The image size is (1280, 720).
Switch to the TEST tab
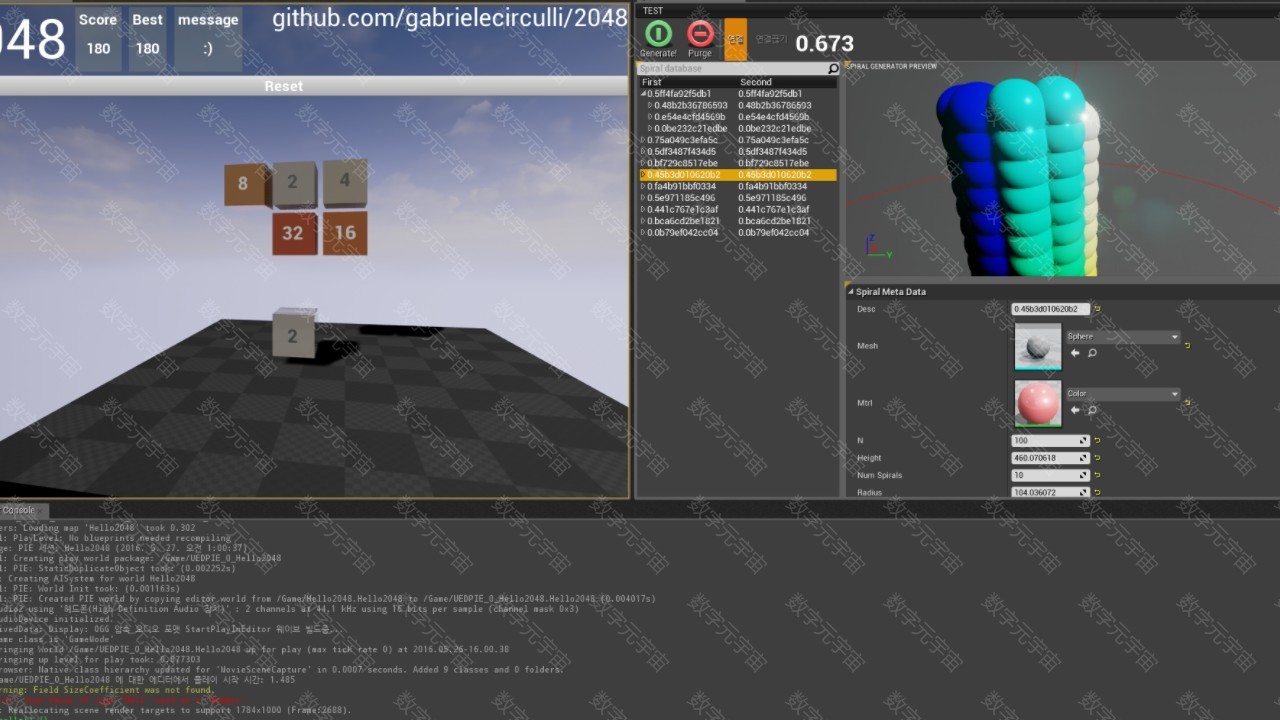(653, 11)
